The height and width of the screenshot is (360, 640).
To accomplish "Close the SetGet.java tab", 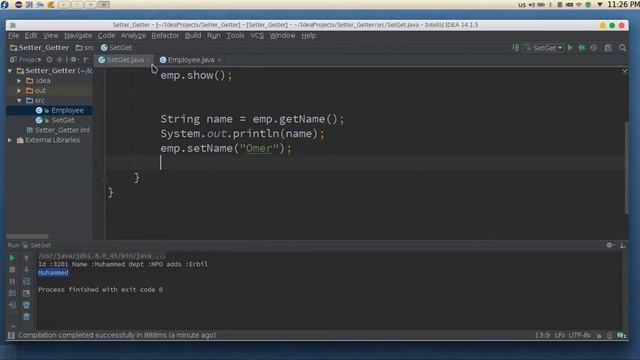I will pyautogui.click(x=149, y=60).
